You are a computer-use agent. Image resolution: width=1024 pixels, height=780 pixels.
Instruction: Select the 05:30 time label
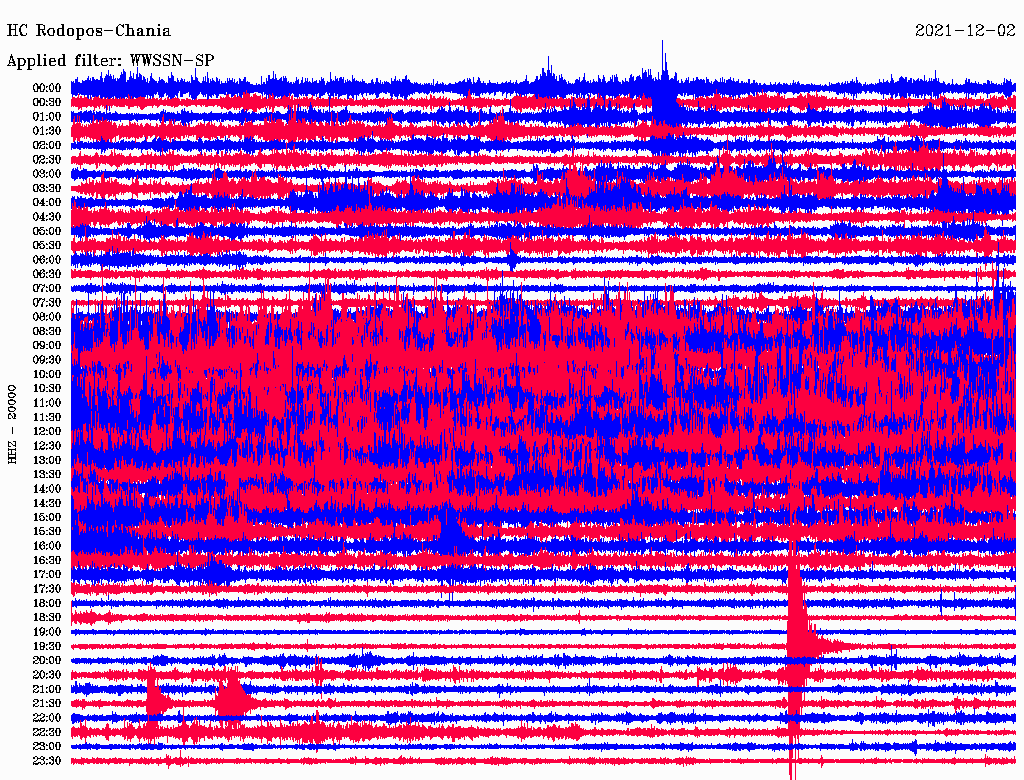tap(46, 245)
